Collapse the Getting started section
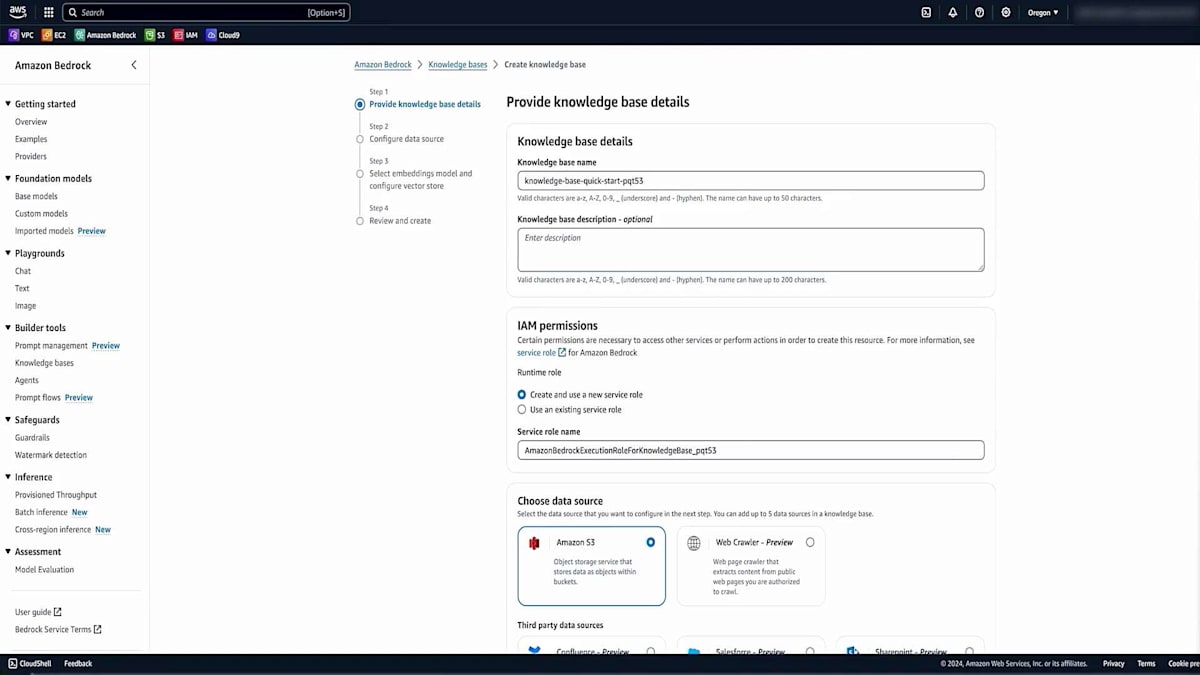 click(x=9, y=104)
